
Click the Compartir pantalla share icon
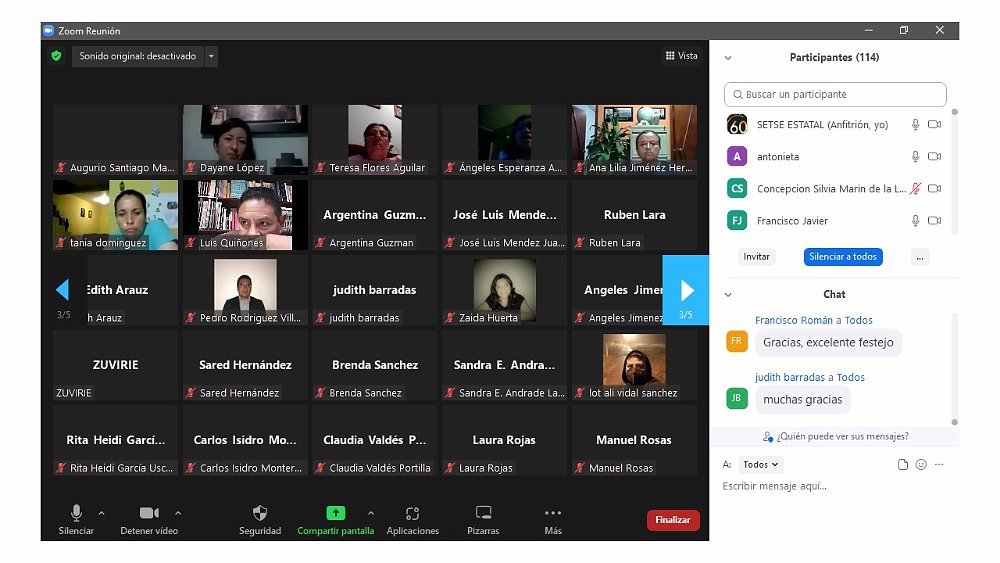(x=336, y=513)
